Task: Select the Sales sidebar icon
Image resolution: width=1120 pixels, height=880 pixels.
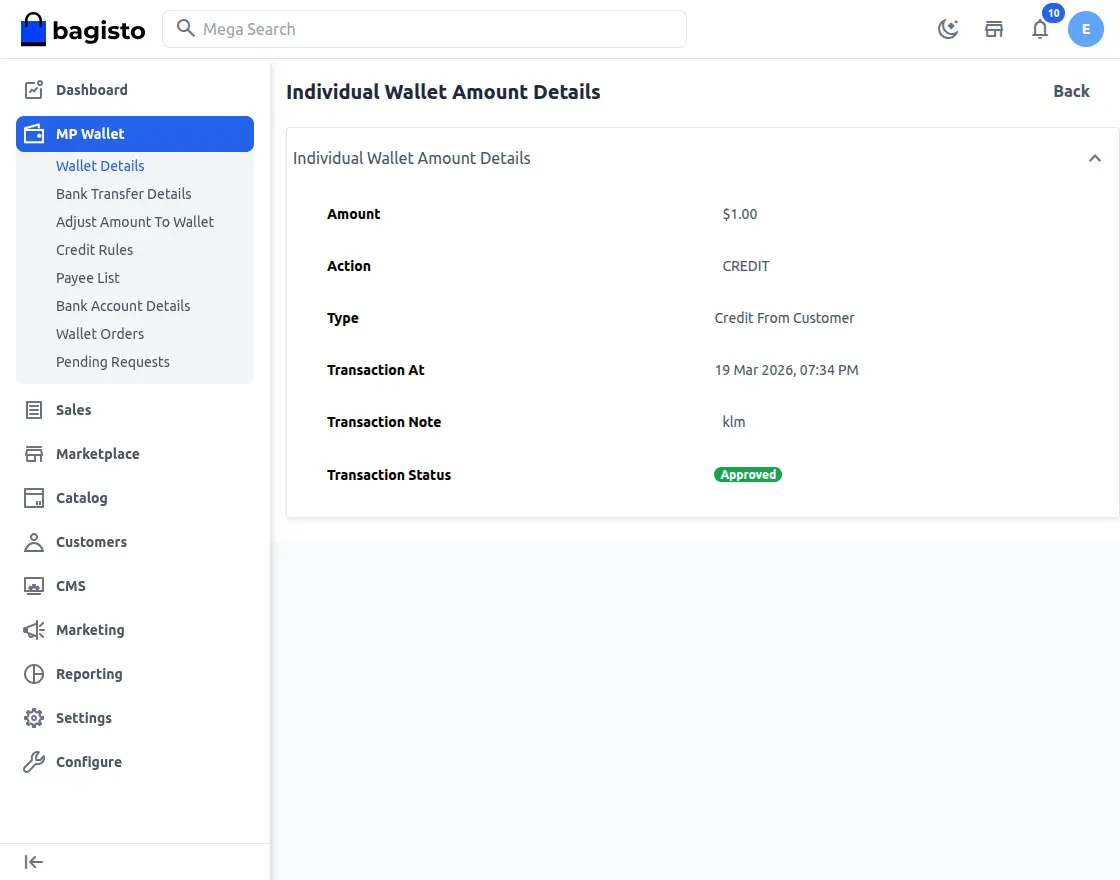Action: tap(34, 409)
